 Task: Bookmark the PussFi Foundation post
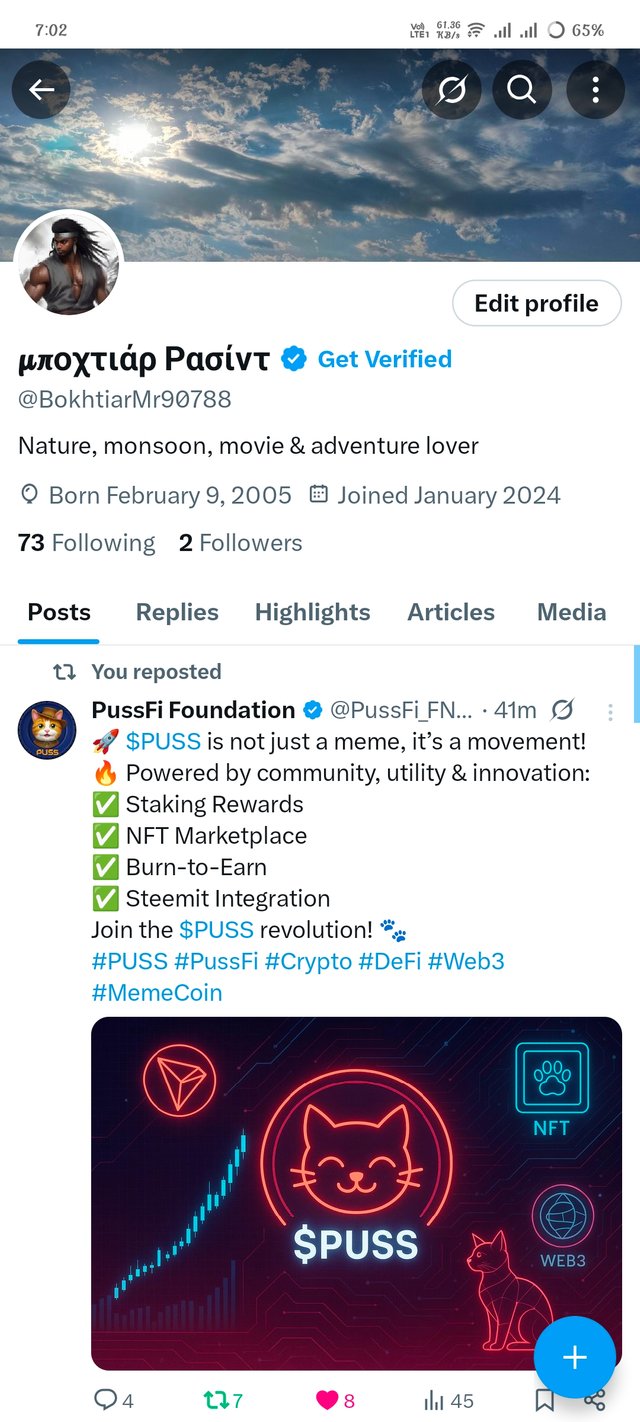[544, 1400]
